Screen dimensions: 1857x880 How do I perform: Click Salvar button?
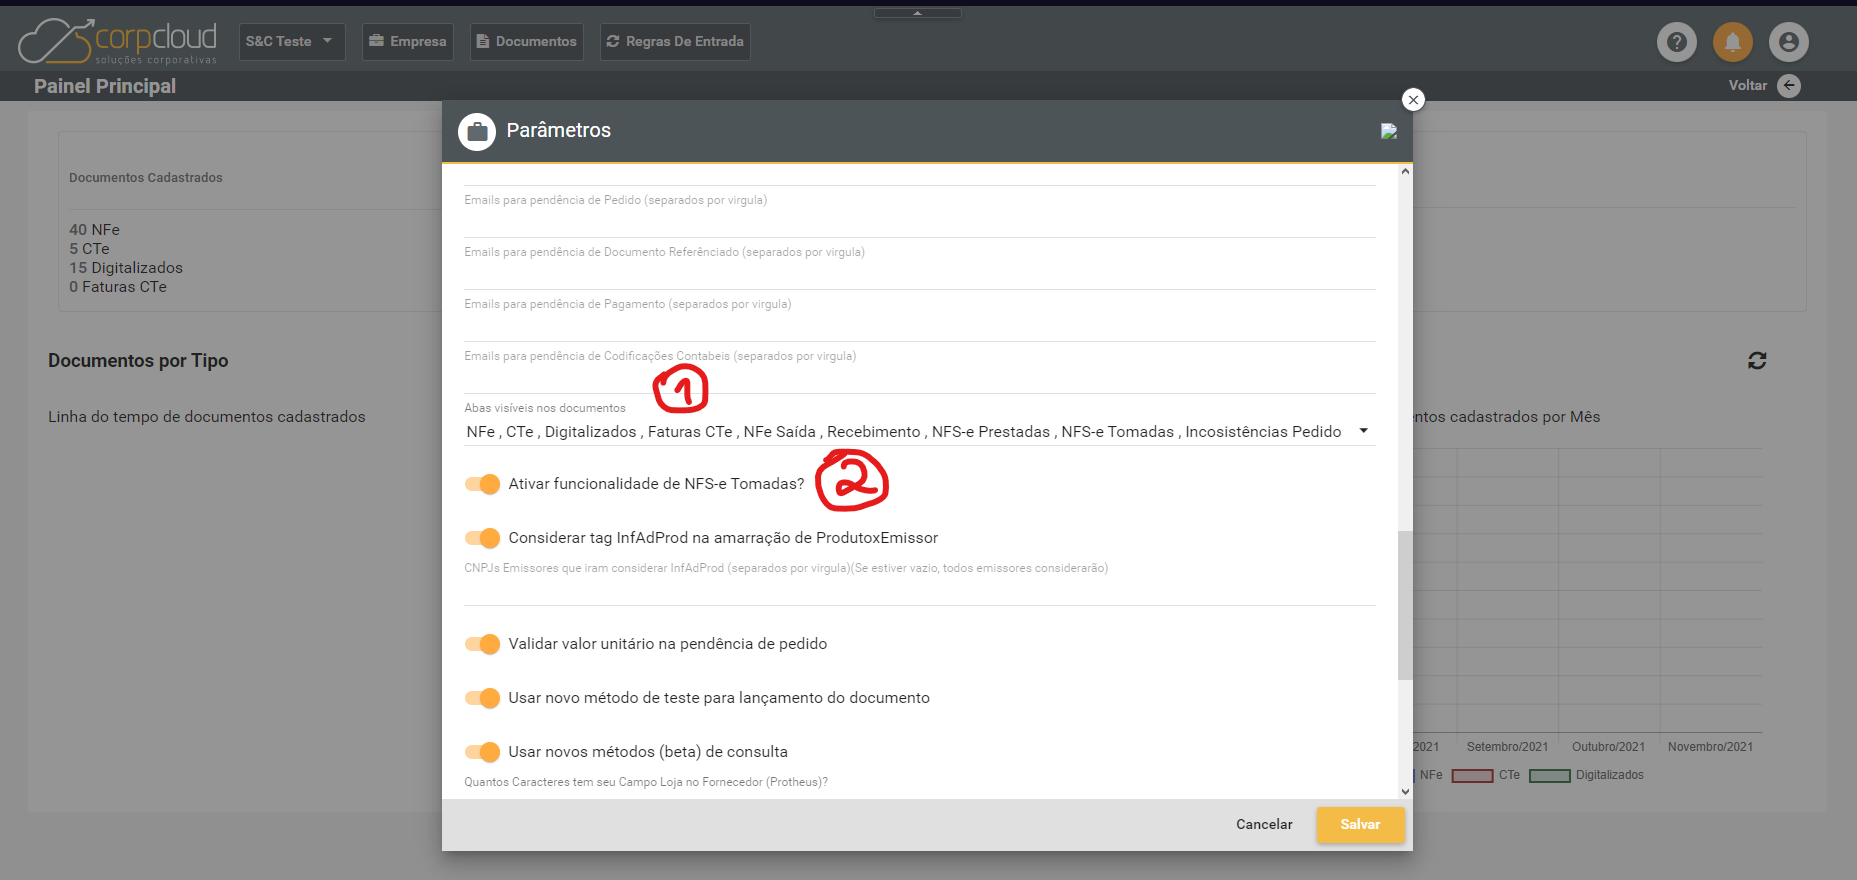click(x=1360, y=825)
